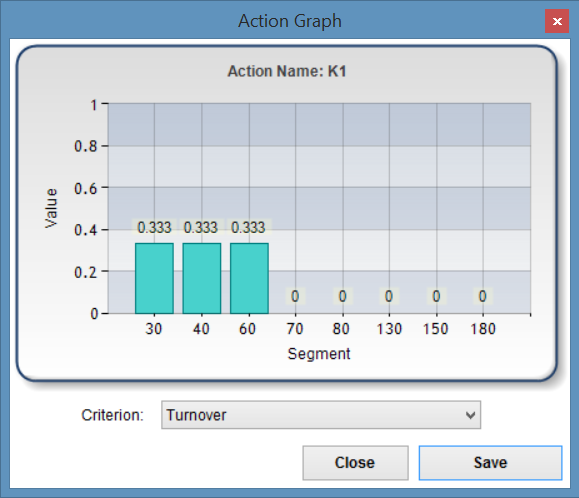
Task: Select the teal bar for segment 40
Action: pos(202,278)
